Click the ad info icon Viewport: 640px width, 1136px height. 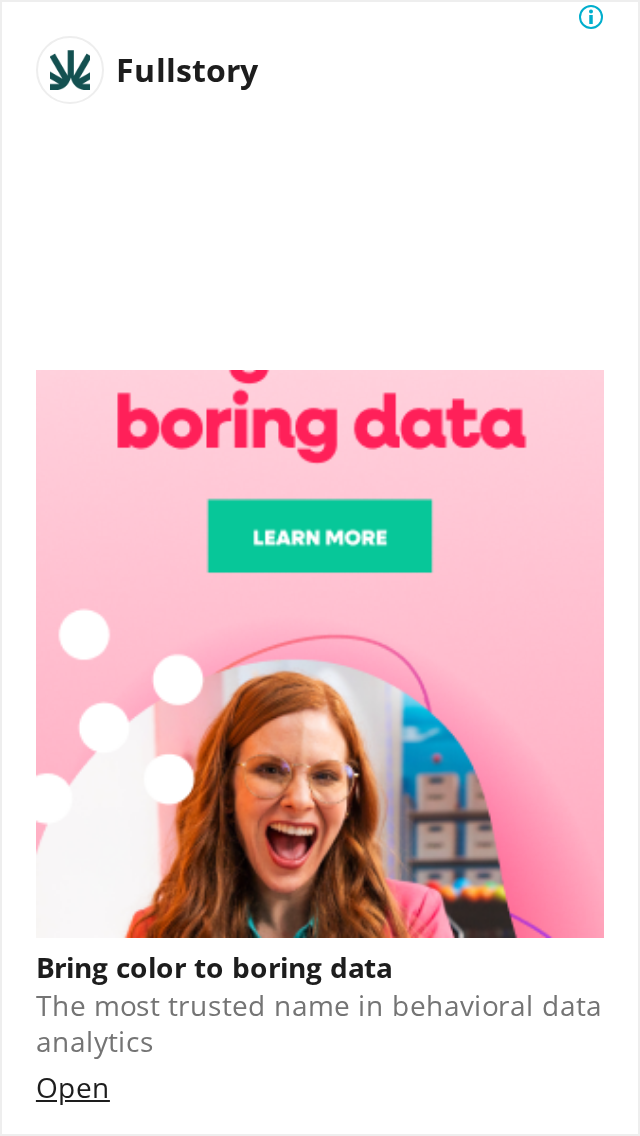tap(591, 17)
